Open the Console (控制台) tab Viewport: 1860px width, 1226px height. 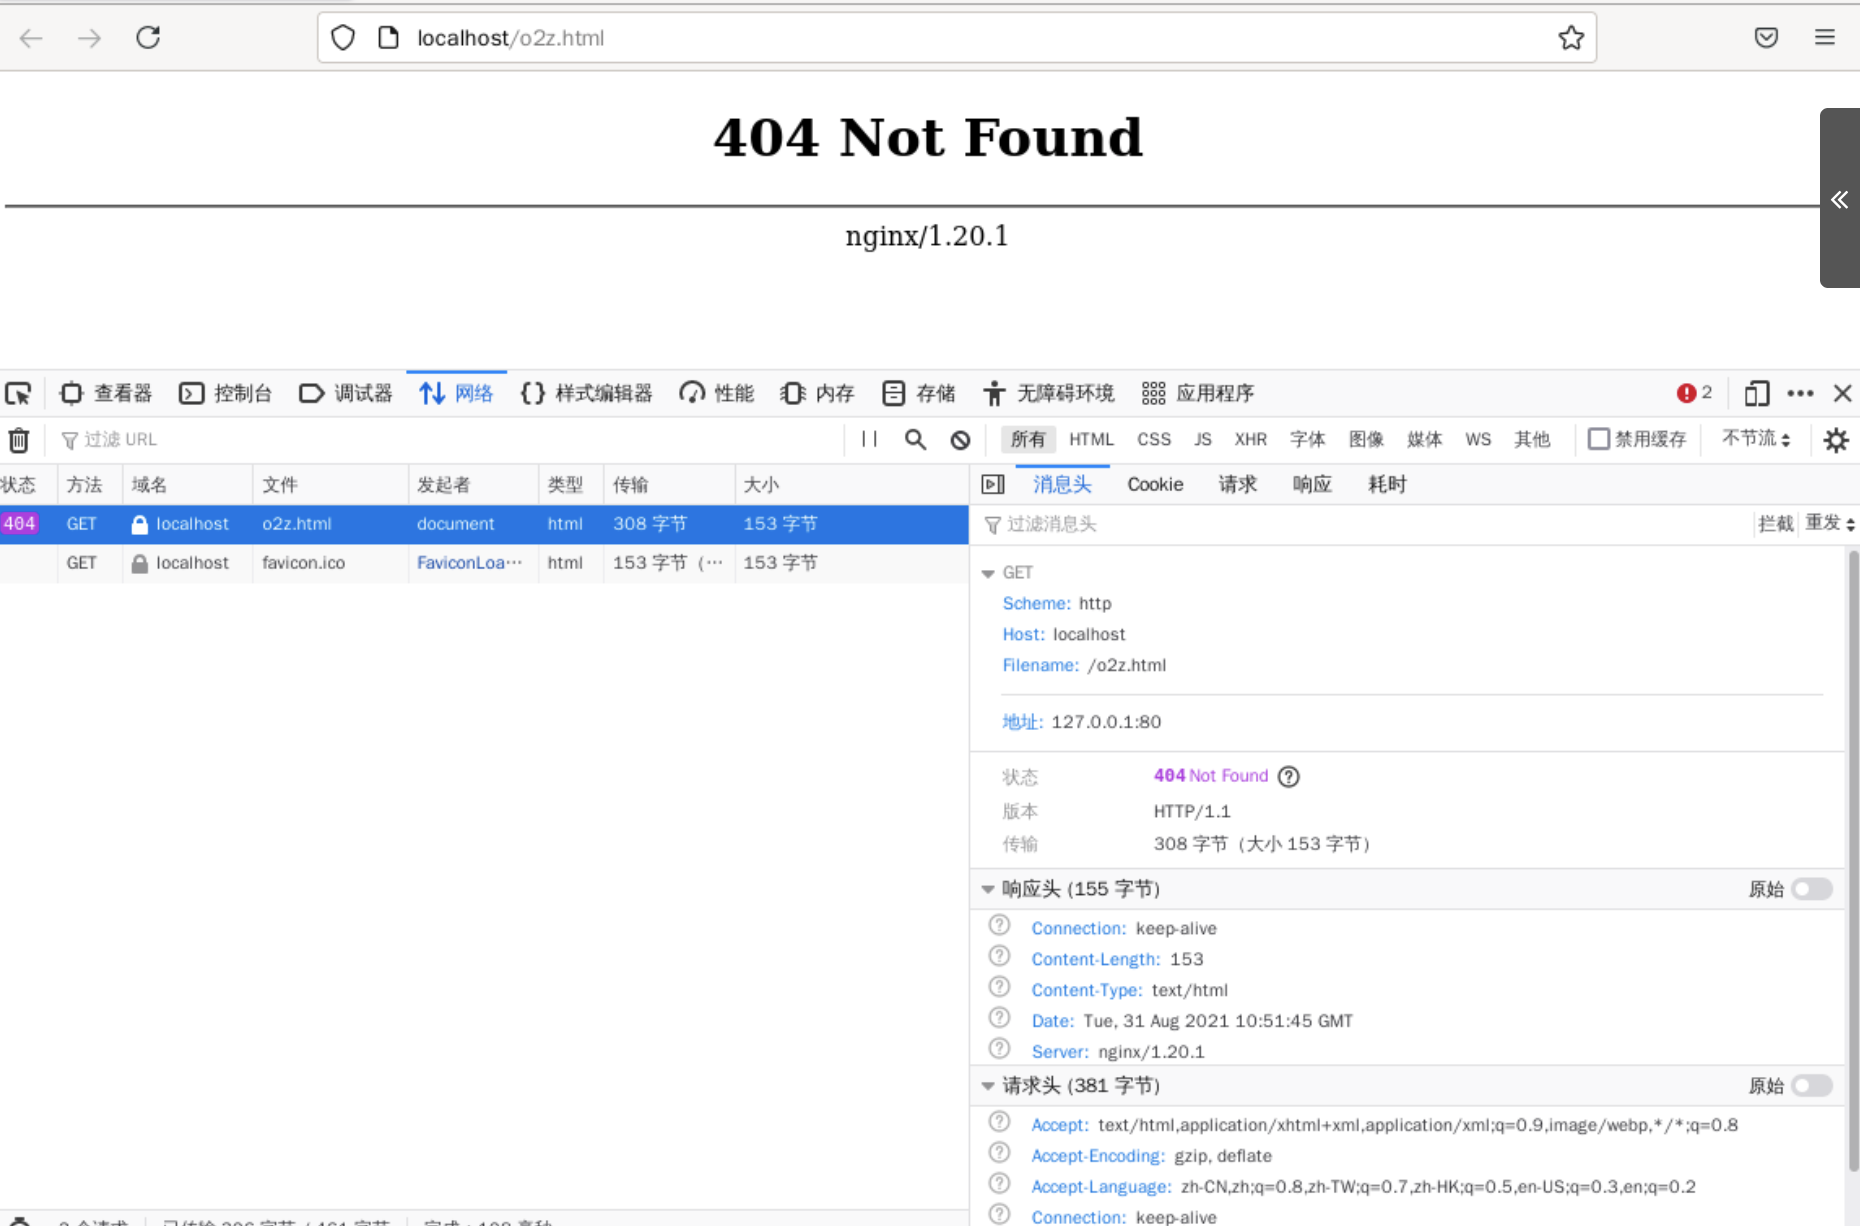point(226,393)
